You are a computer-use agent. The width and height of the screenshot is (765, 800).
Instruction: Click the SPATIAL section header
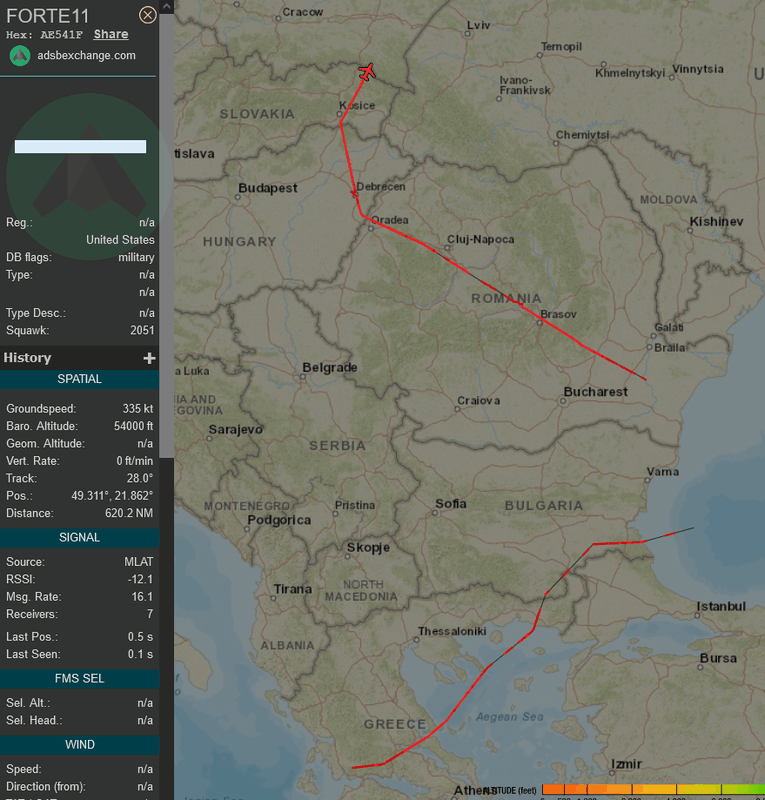(80, 379)
